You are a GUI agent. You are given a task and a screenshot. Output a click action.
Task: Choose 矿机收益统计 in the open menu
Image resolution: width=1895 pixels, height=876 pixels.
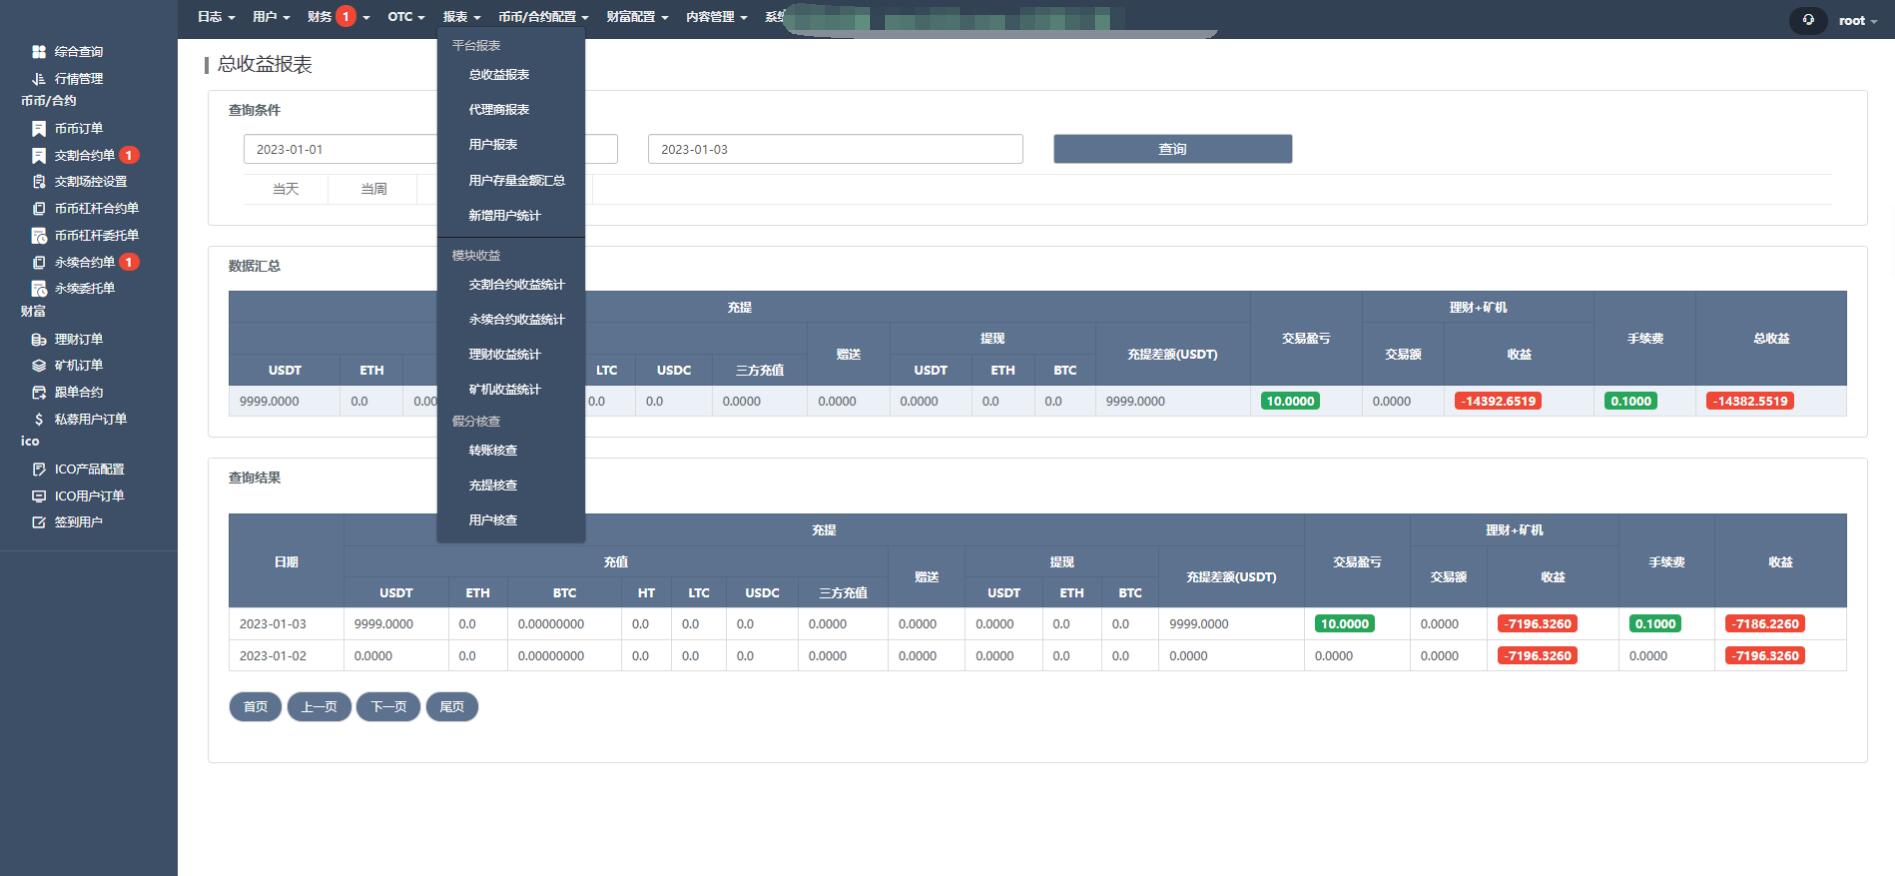click(504, 389)
